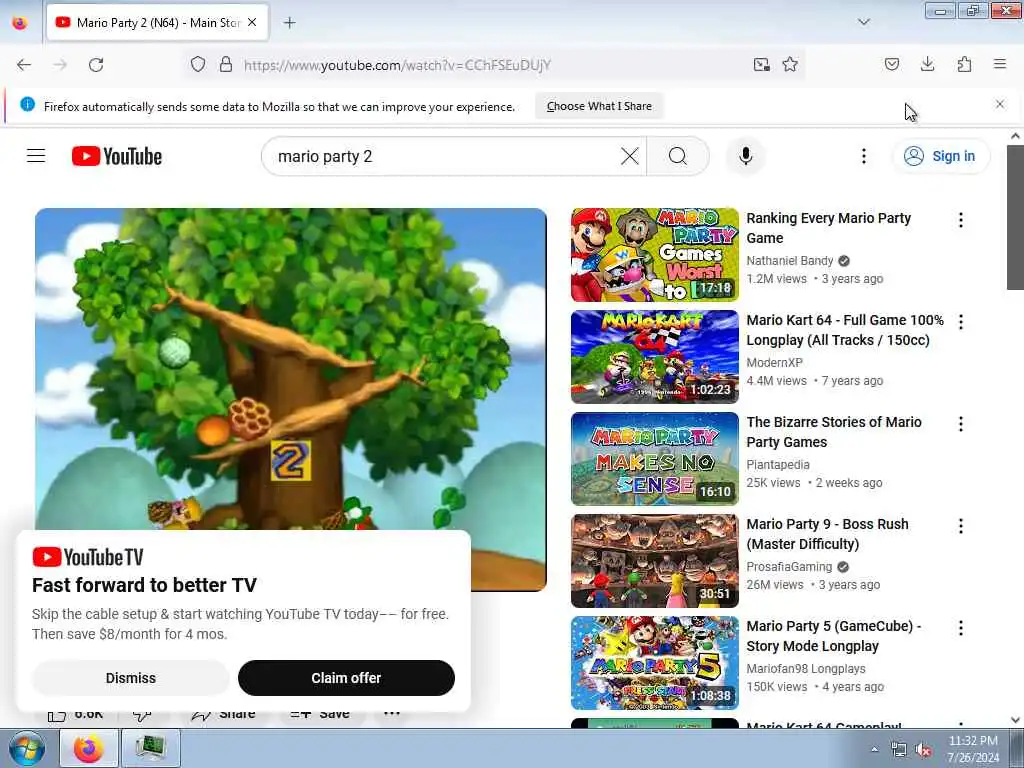Open title Mario Kart 64 Full Game 100%

(x=845, y=330)
